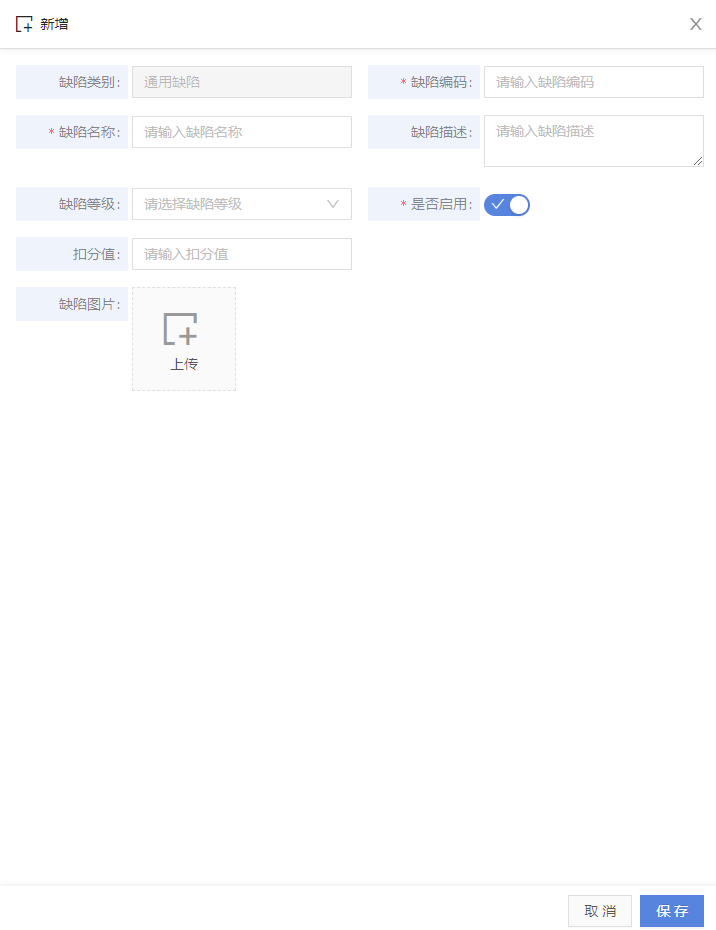Save the form with 保存
Image resolution: width=716 pixels, height=930 pixels.
click(x=672, y=911)
